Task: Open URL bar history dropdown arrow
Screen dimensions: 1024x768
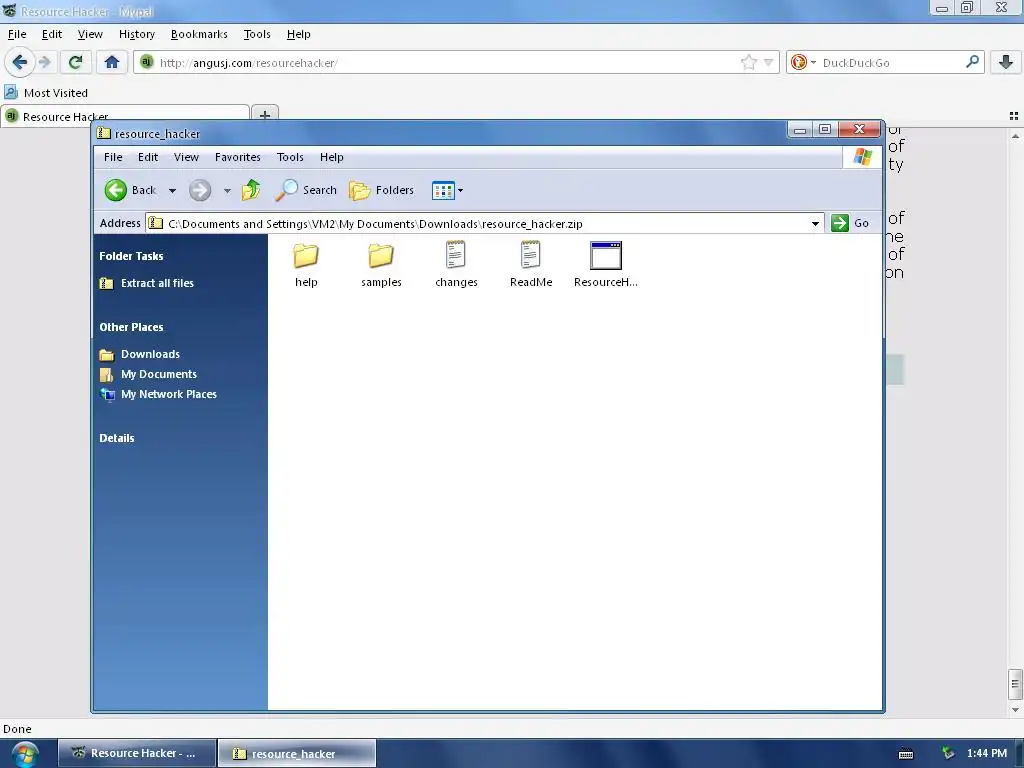Action: tap(769, 63)
